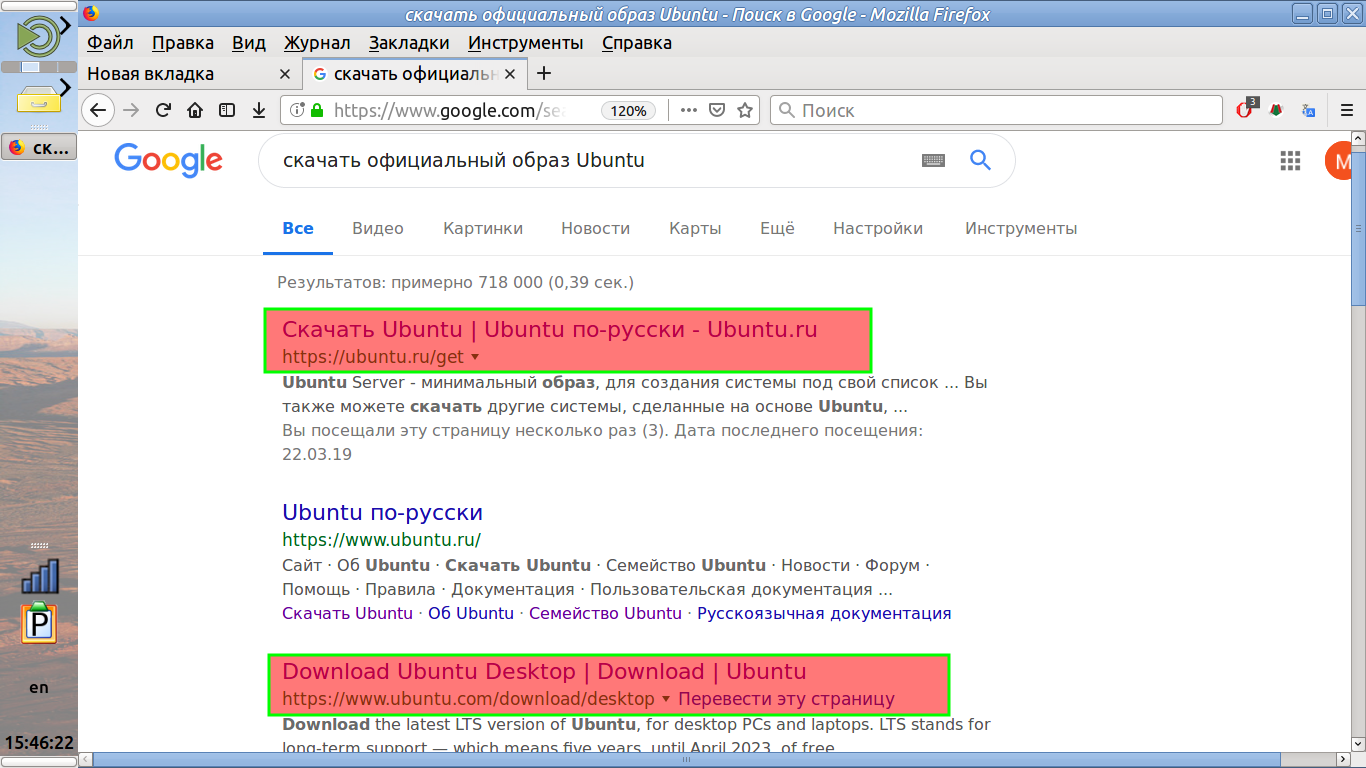Open the Downloads panel
The width and height of the screenshot is (1366, 768).
click(259, 110)
